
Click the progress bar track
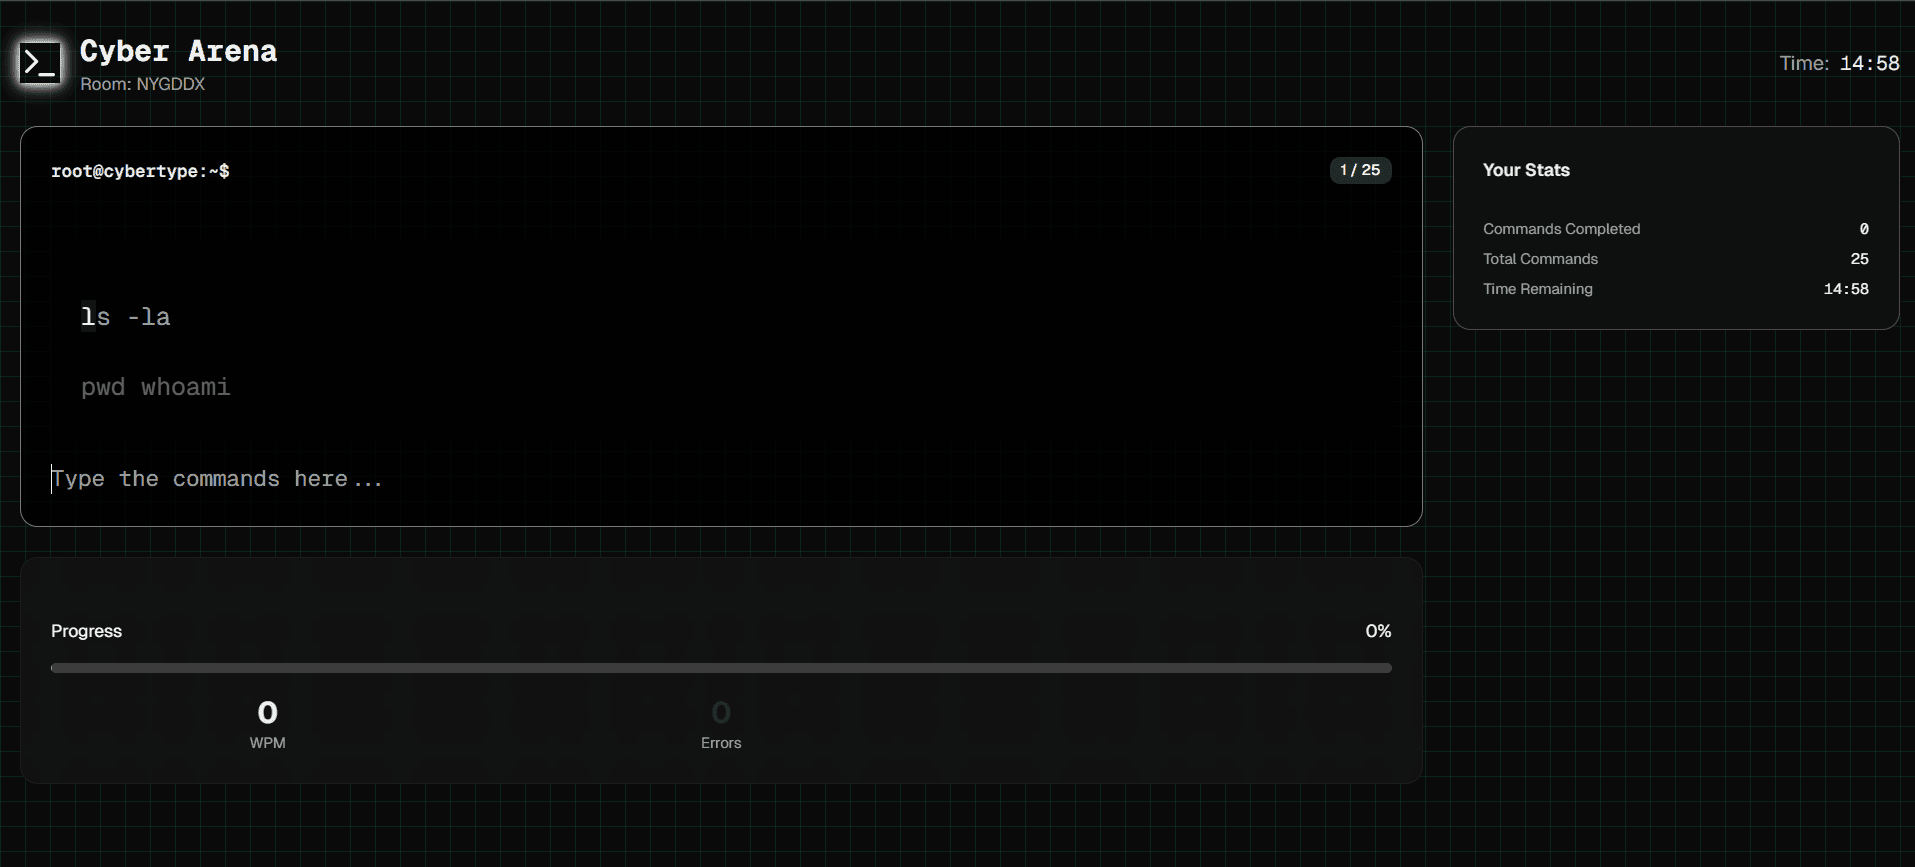coord(721,668)
